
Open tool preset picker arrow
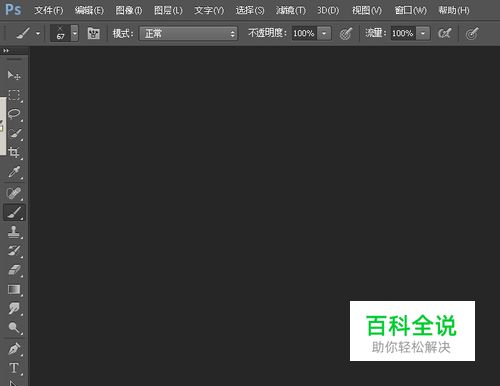point(38,34)
